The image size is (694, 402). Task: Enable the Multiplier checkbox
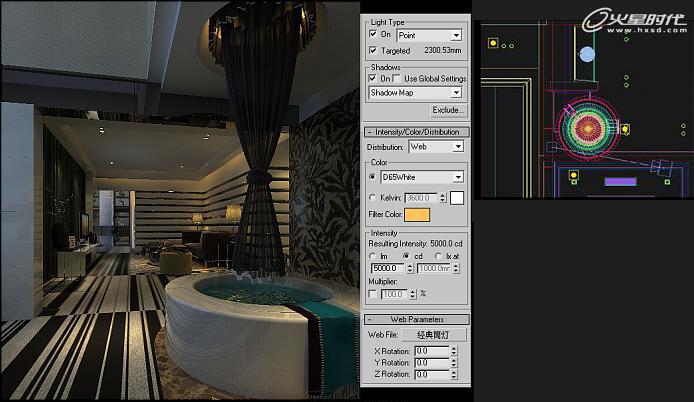pyautogui.click(x=372, y=294)
